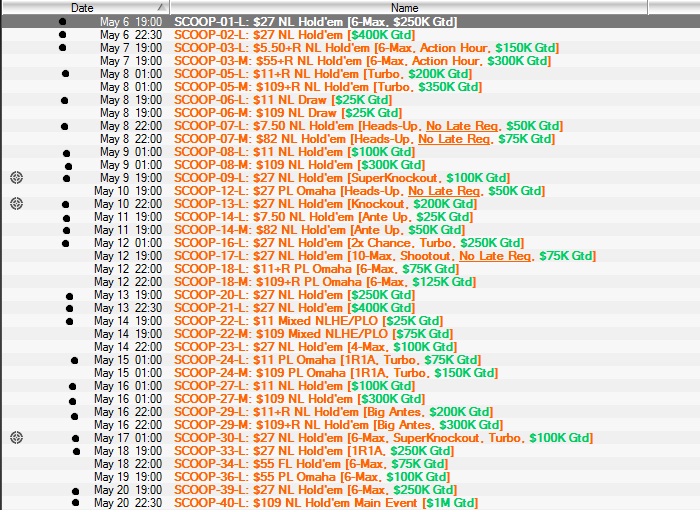700x512 pixels.
Task: Select SCOOP-06-M $109 NL Draw row
Action: pyautogui.click(x=350, y=113)
